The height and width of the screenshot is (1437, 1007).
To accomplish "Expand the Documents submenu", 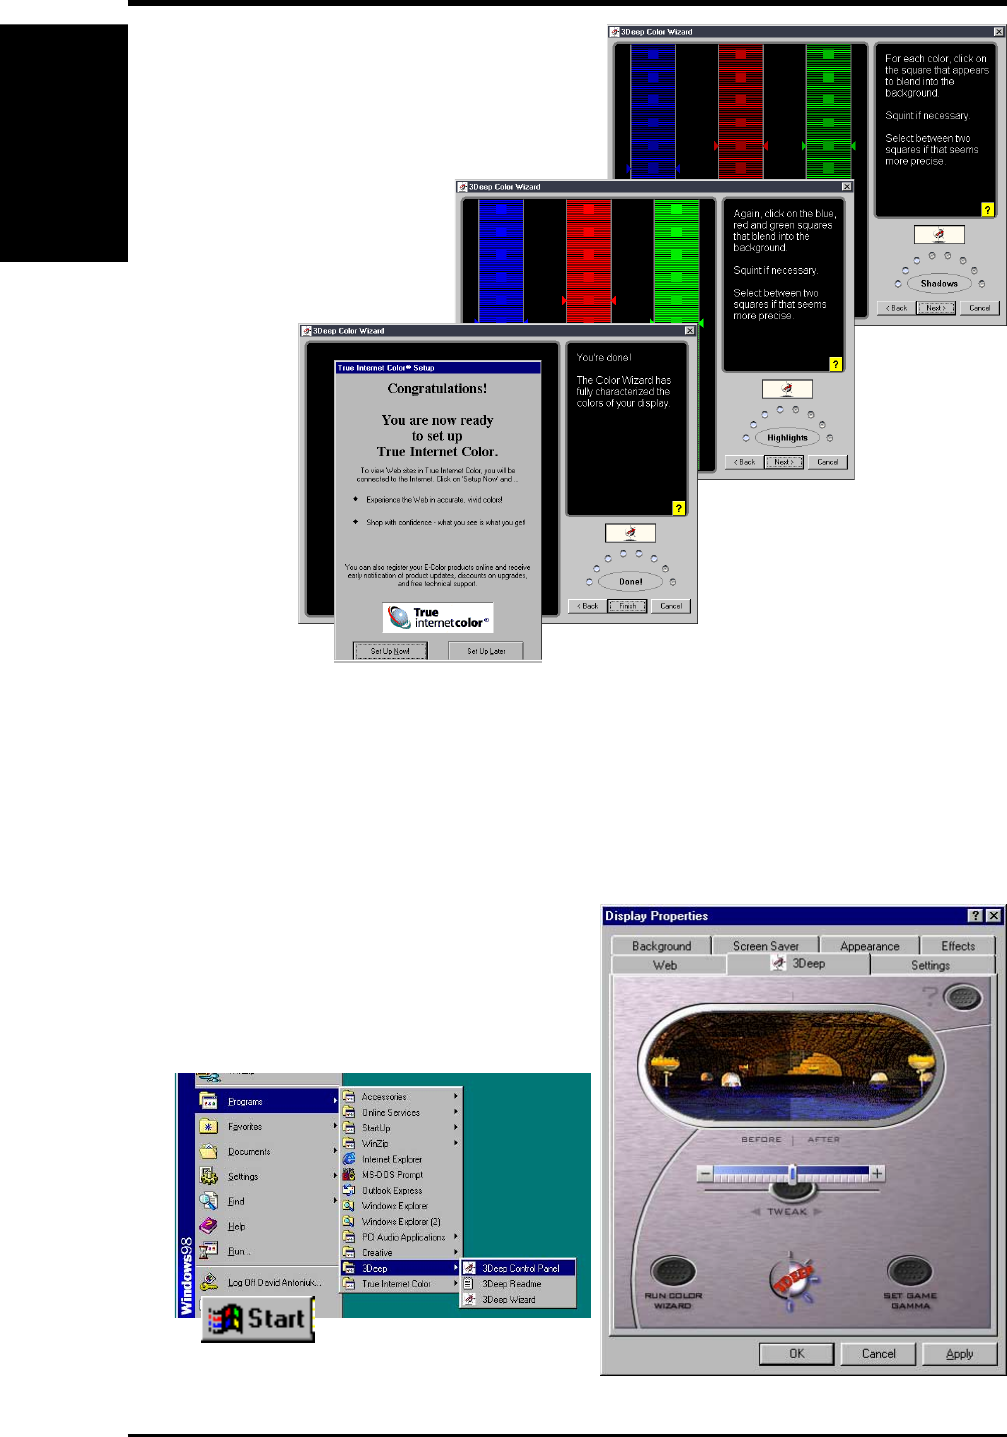I will click(x=267, y=1151).
